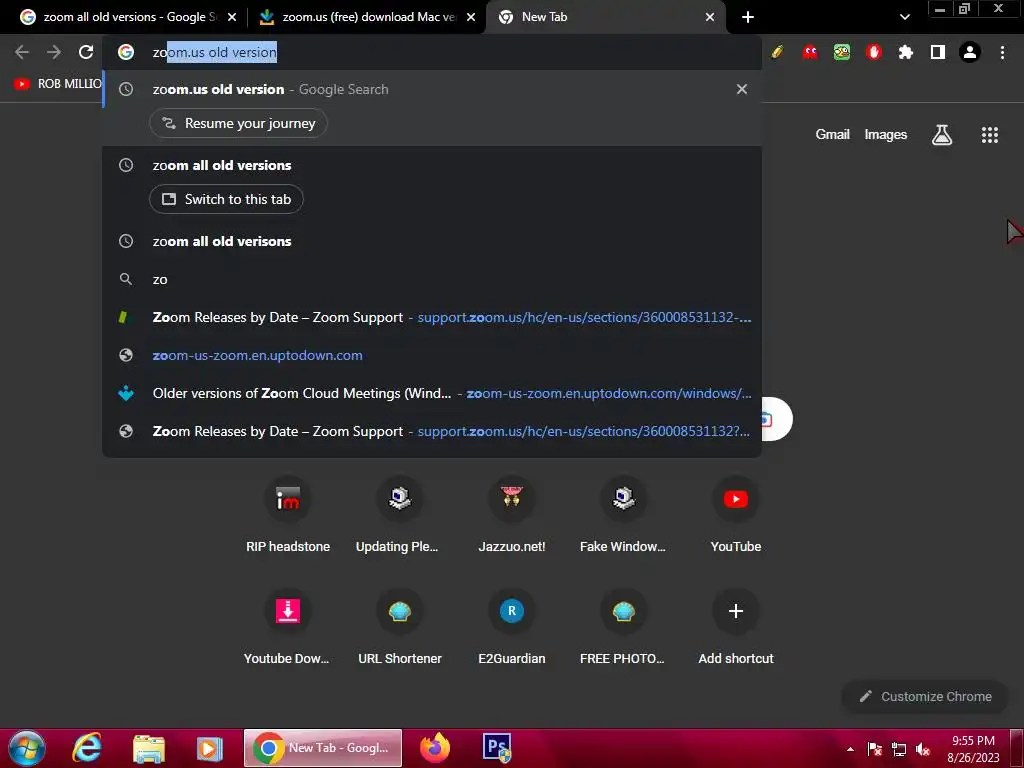The image size is (1024, 768).
Task: Open first Zoom Releases by Date suggestion
Action: [x=432, y=317]
